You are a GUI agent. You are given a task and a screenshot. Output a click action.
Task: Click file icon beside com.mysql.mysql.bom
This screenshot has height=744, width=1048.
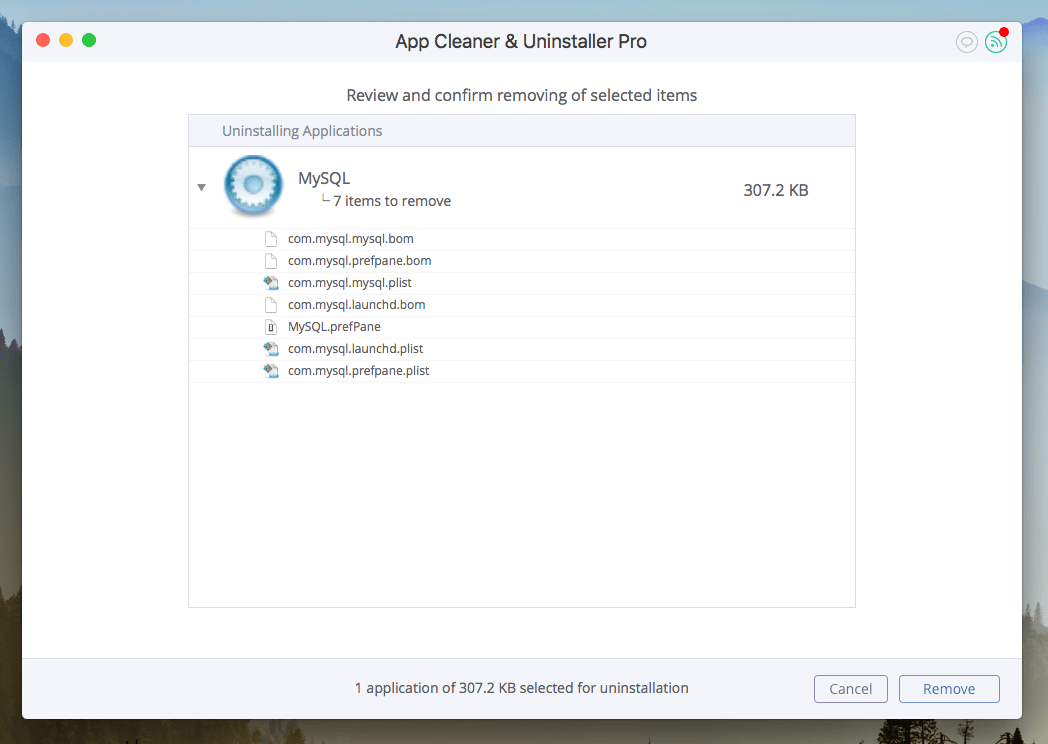click(x=271, y=239)
